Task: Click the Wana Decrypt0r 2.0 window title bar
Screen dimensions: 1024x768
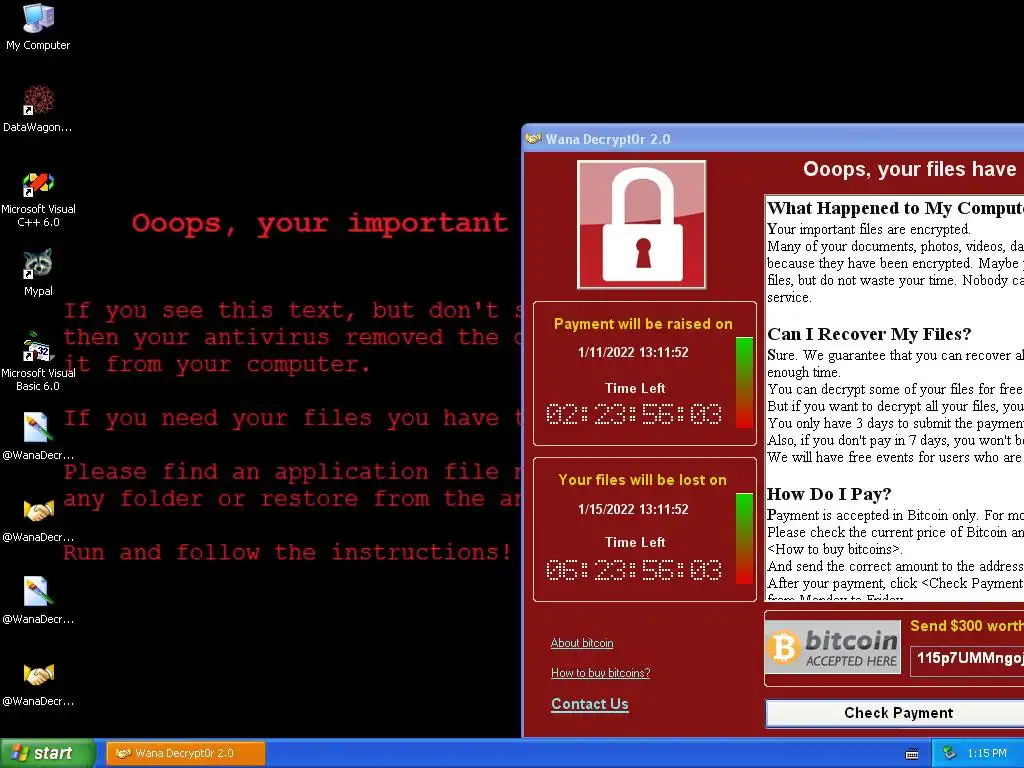Action: (x=773, y=138)
